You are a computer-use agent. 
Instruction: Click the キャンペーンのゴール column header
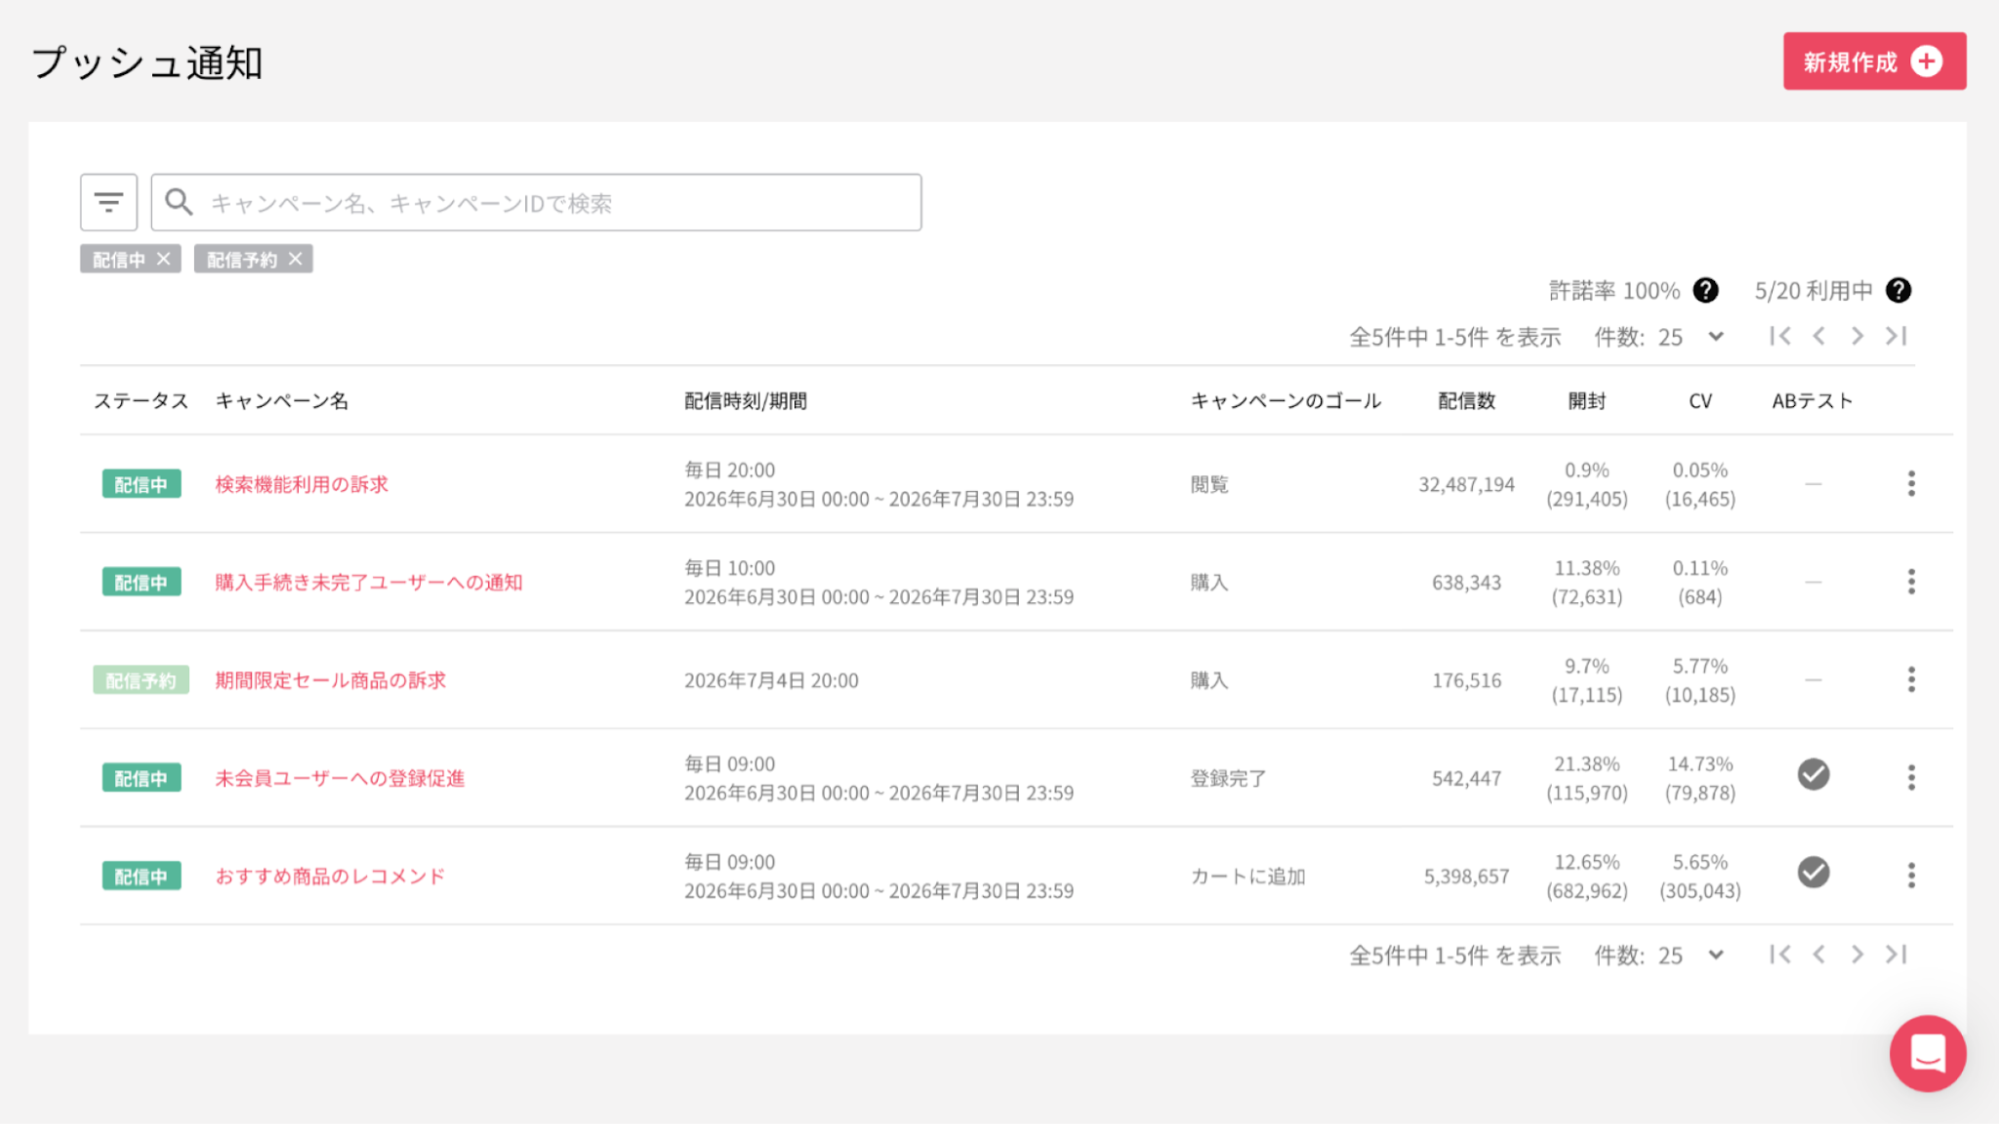pos(1285,401)
